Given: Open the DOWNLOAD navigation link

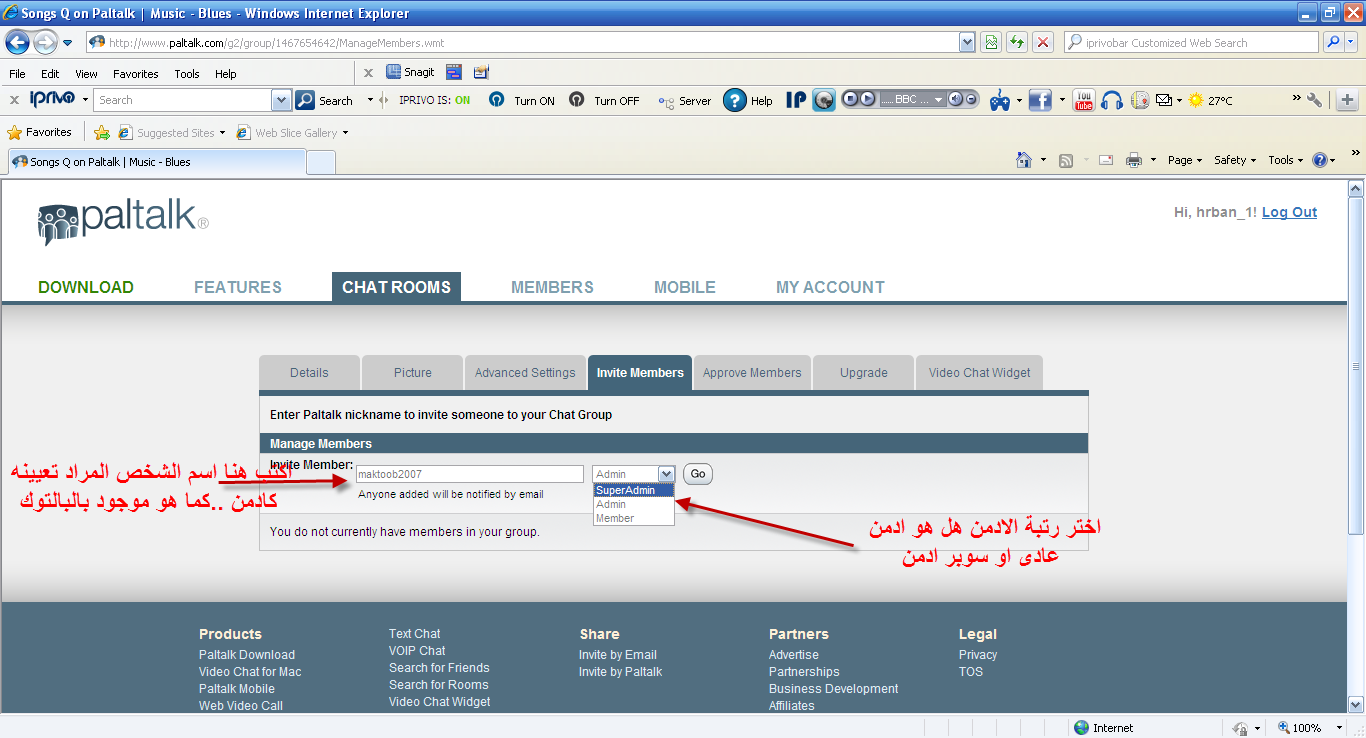Looking at the screenshot, I should click(x=86, y=287).
